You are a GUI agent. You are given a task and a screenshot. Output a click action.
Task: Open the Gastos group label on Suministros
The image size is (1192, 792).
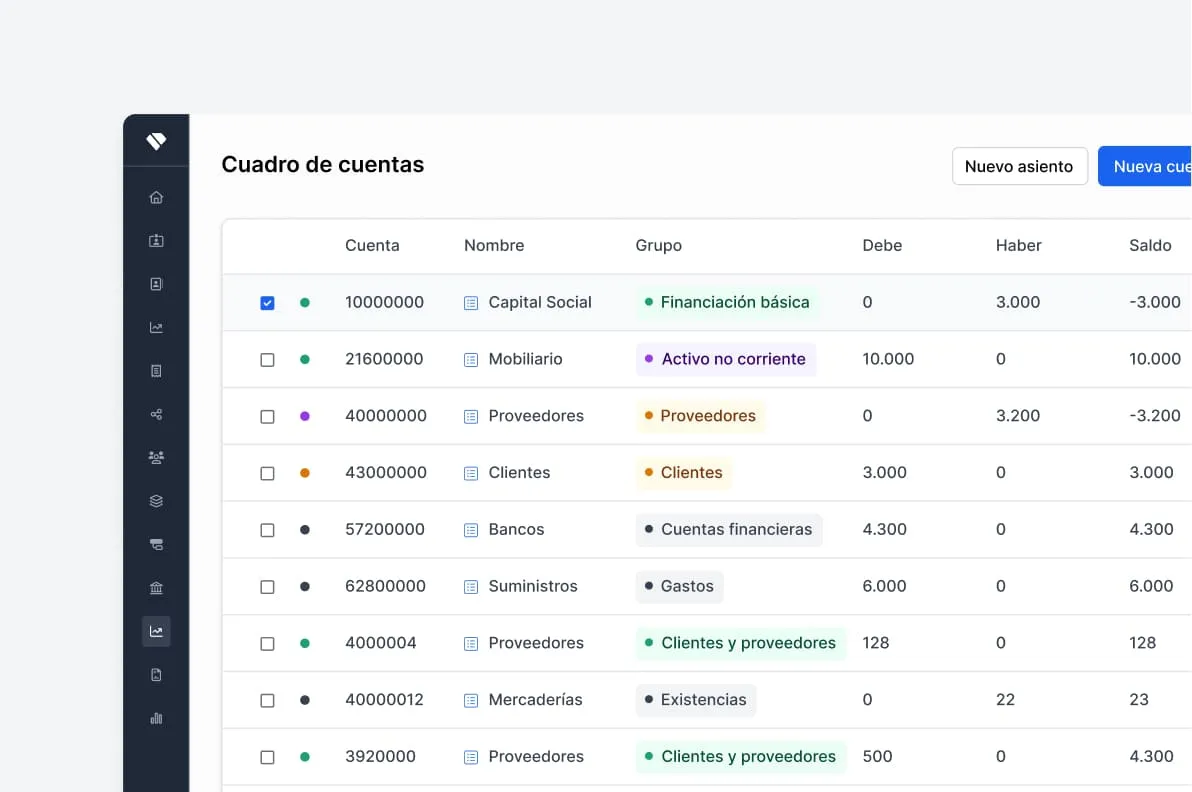tap(679, 587)
